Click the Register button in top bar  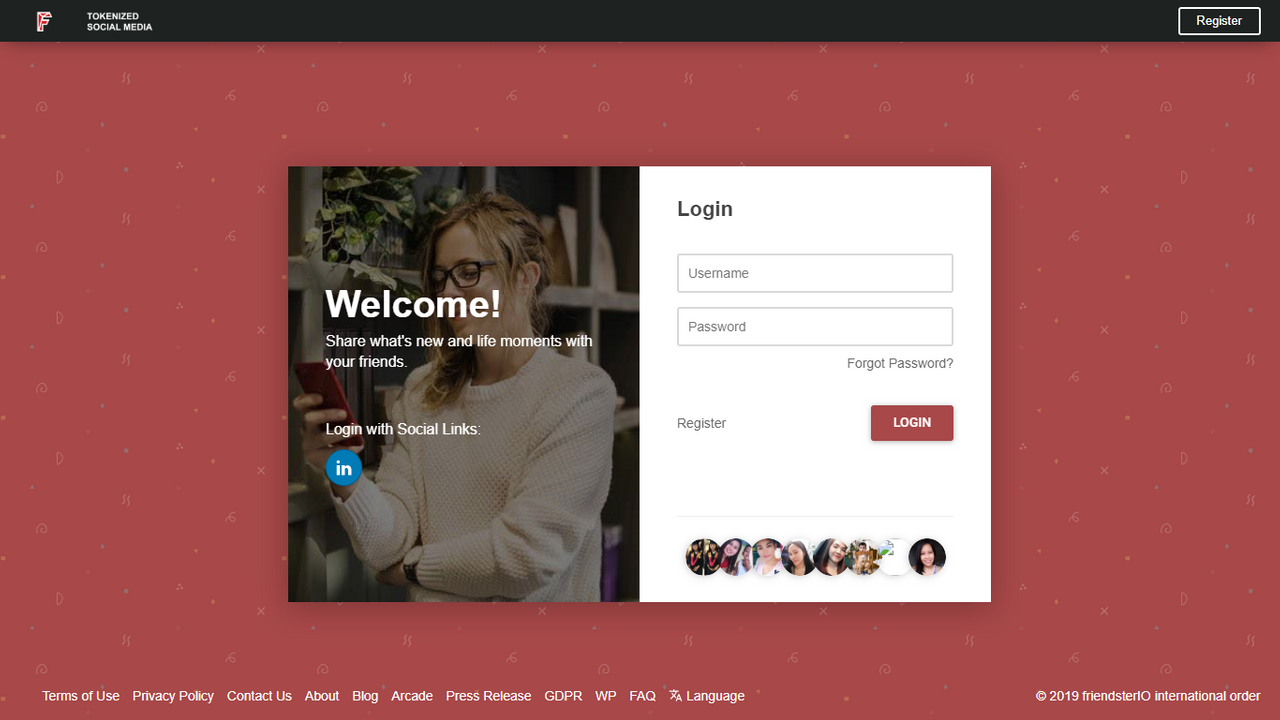coord(1219,21)
